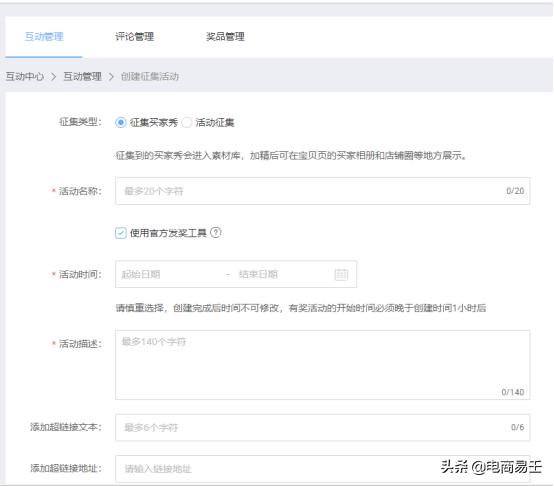Image resolution: width=554 pixels, height=486 pixels.
Task: Focus the 活动描述 text area
Action: pos(322,365)
